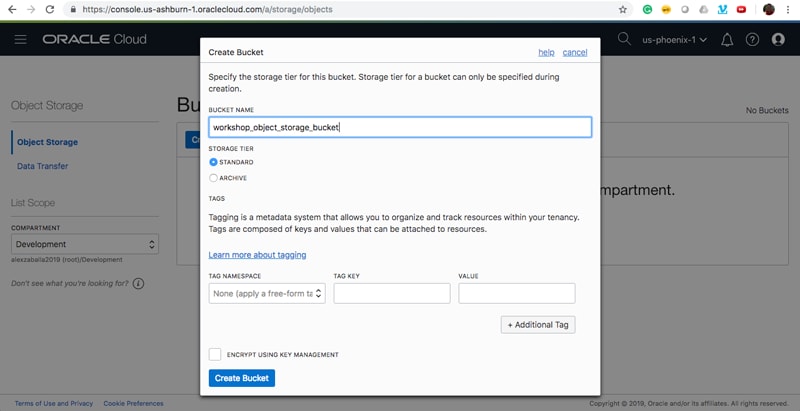Enable Encrypt Using Key Management checkbox
Viewport: 800px width, 411px height.
pos(215,354)
